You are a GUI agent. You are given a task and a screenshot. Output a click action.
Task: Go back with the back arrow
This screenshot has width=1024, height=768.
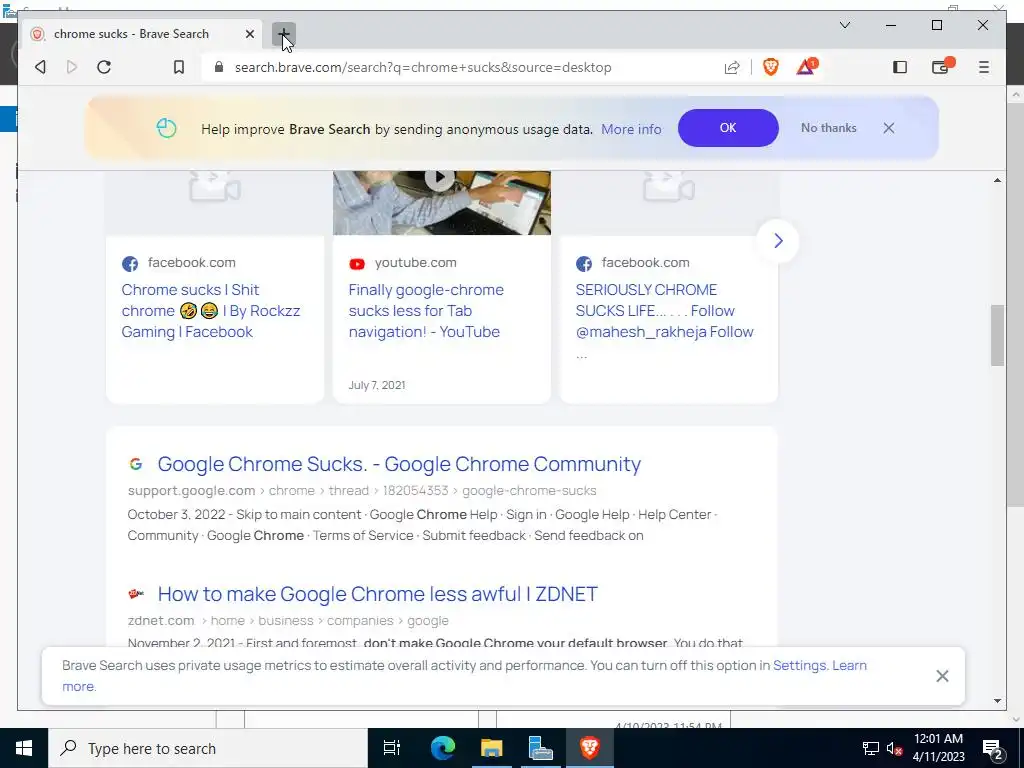coord(40,67)
